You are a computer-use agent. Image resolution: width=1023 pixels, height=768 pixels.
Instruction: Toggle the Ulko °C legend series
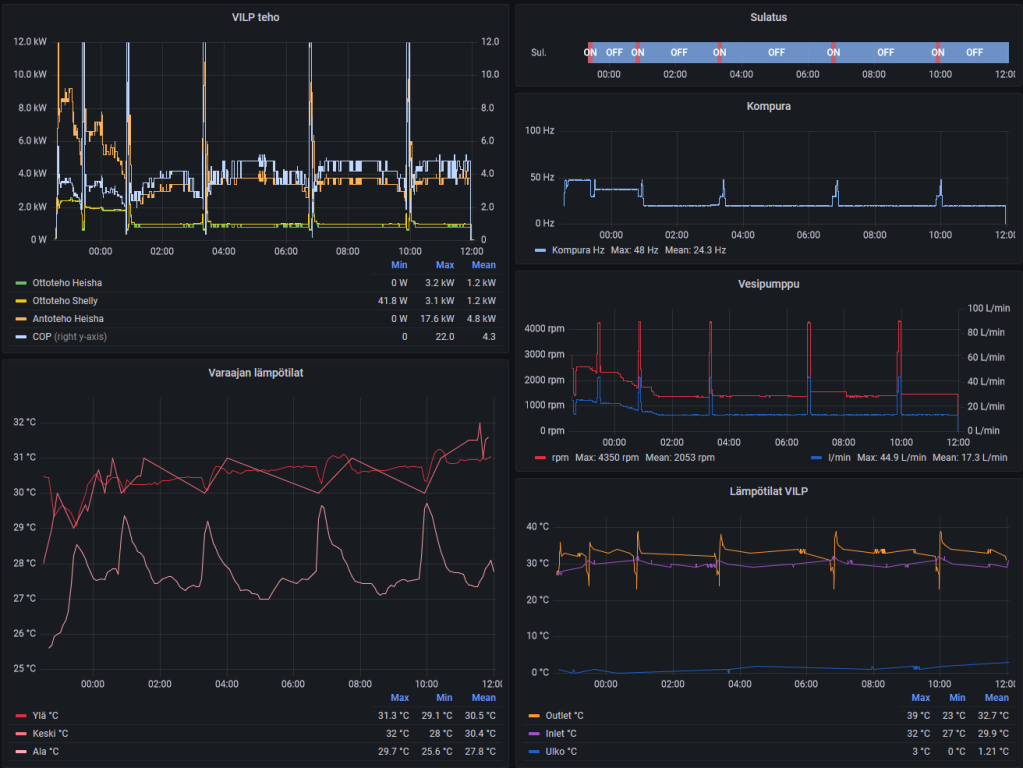[x=562, y=752]
